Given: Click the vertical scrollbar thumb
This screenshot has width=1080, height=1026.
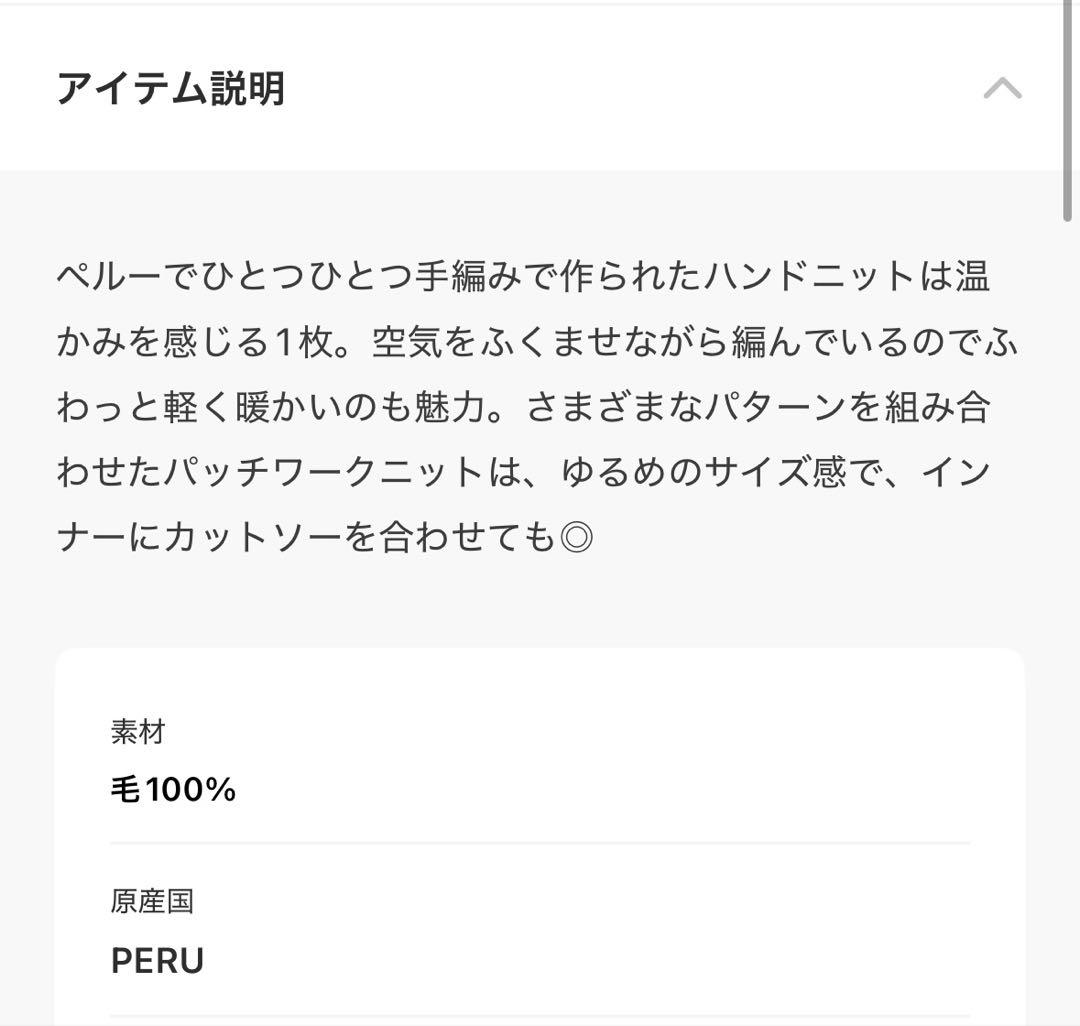Looking at the screenshot, I should [x=1067, y=110].
